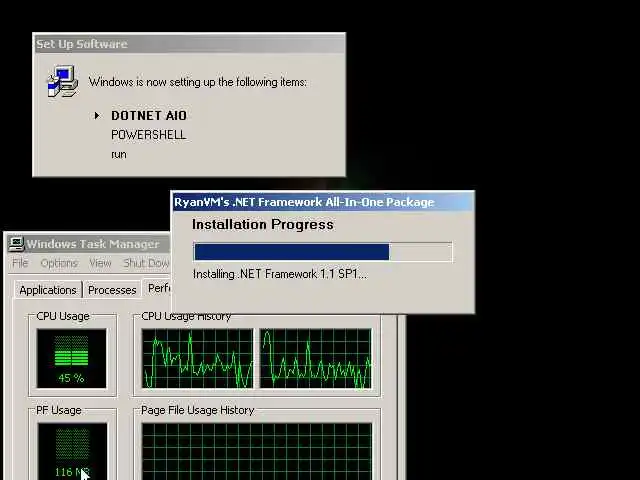Click 'Windows is now setting up the following items' text
The image size is (640, 480).
click(x=198, y=82)
